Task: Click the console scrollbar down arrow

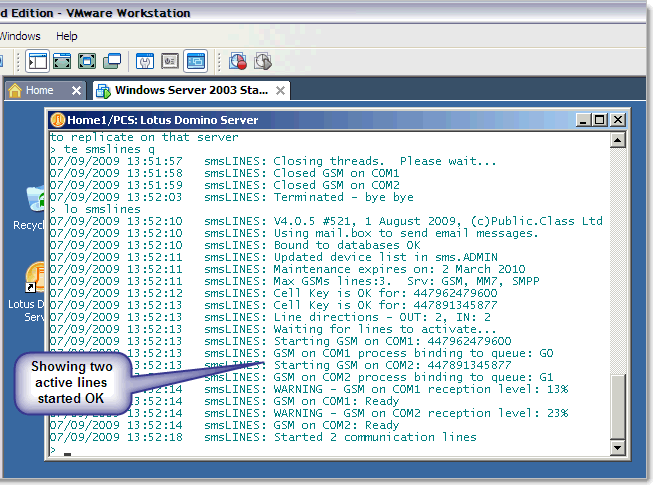Action: click(x=618, y=448)
